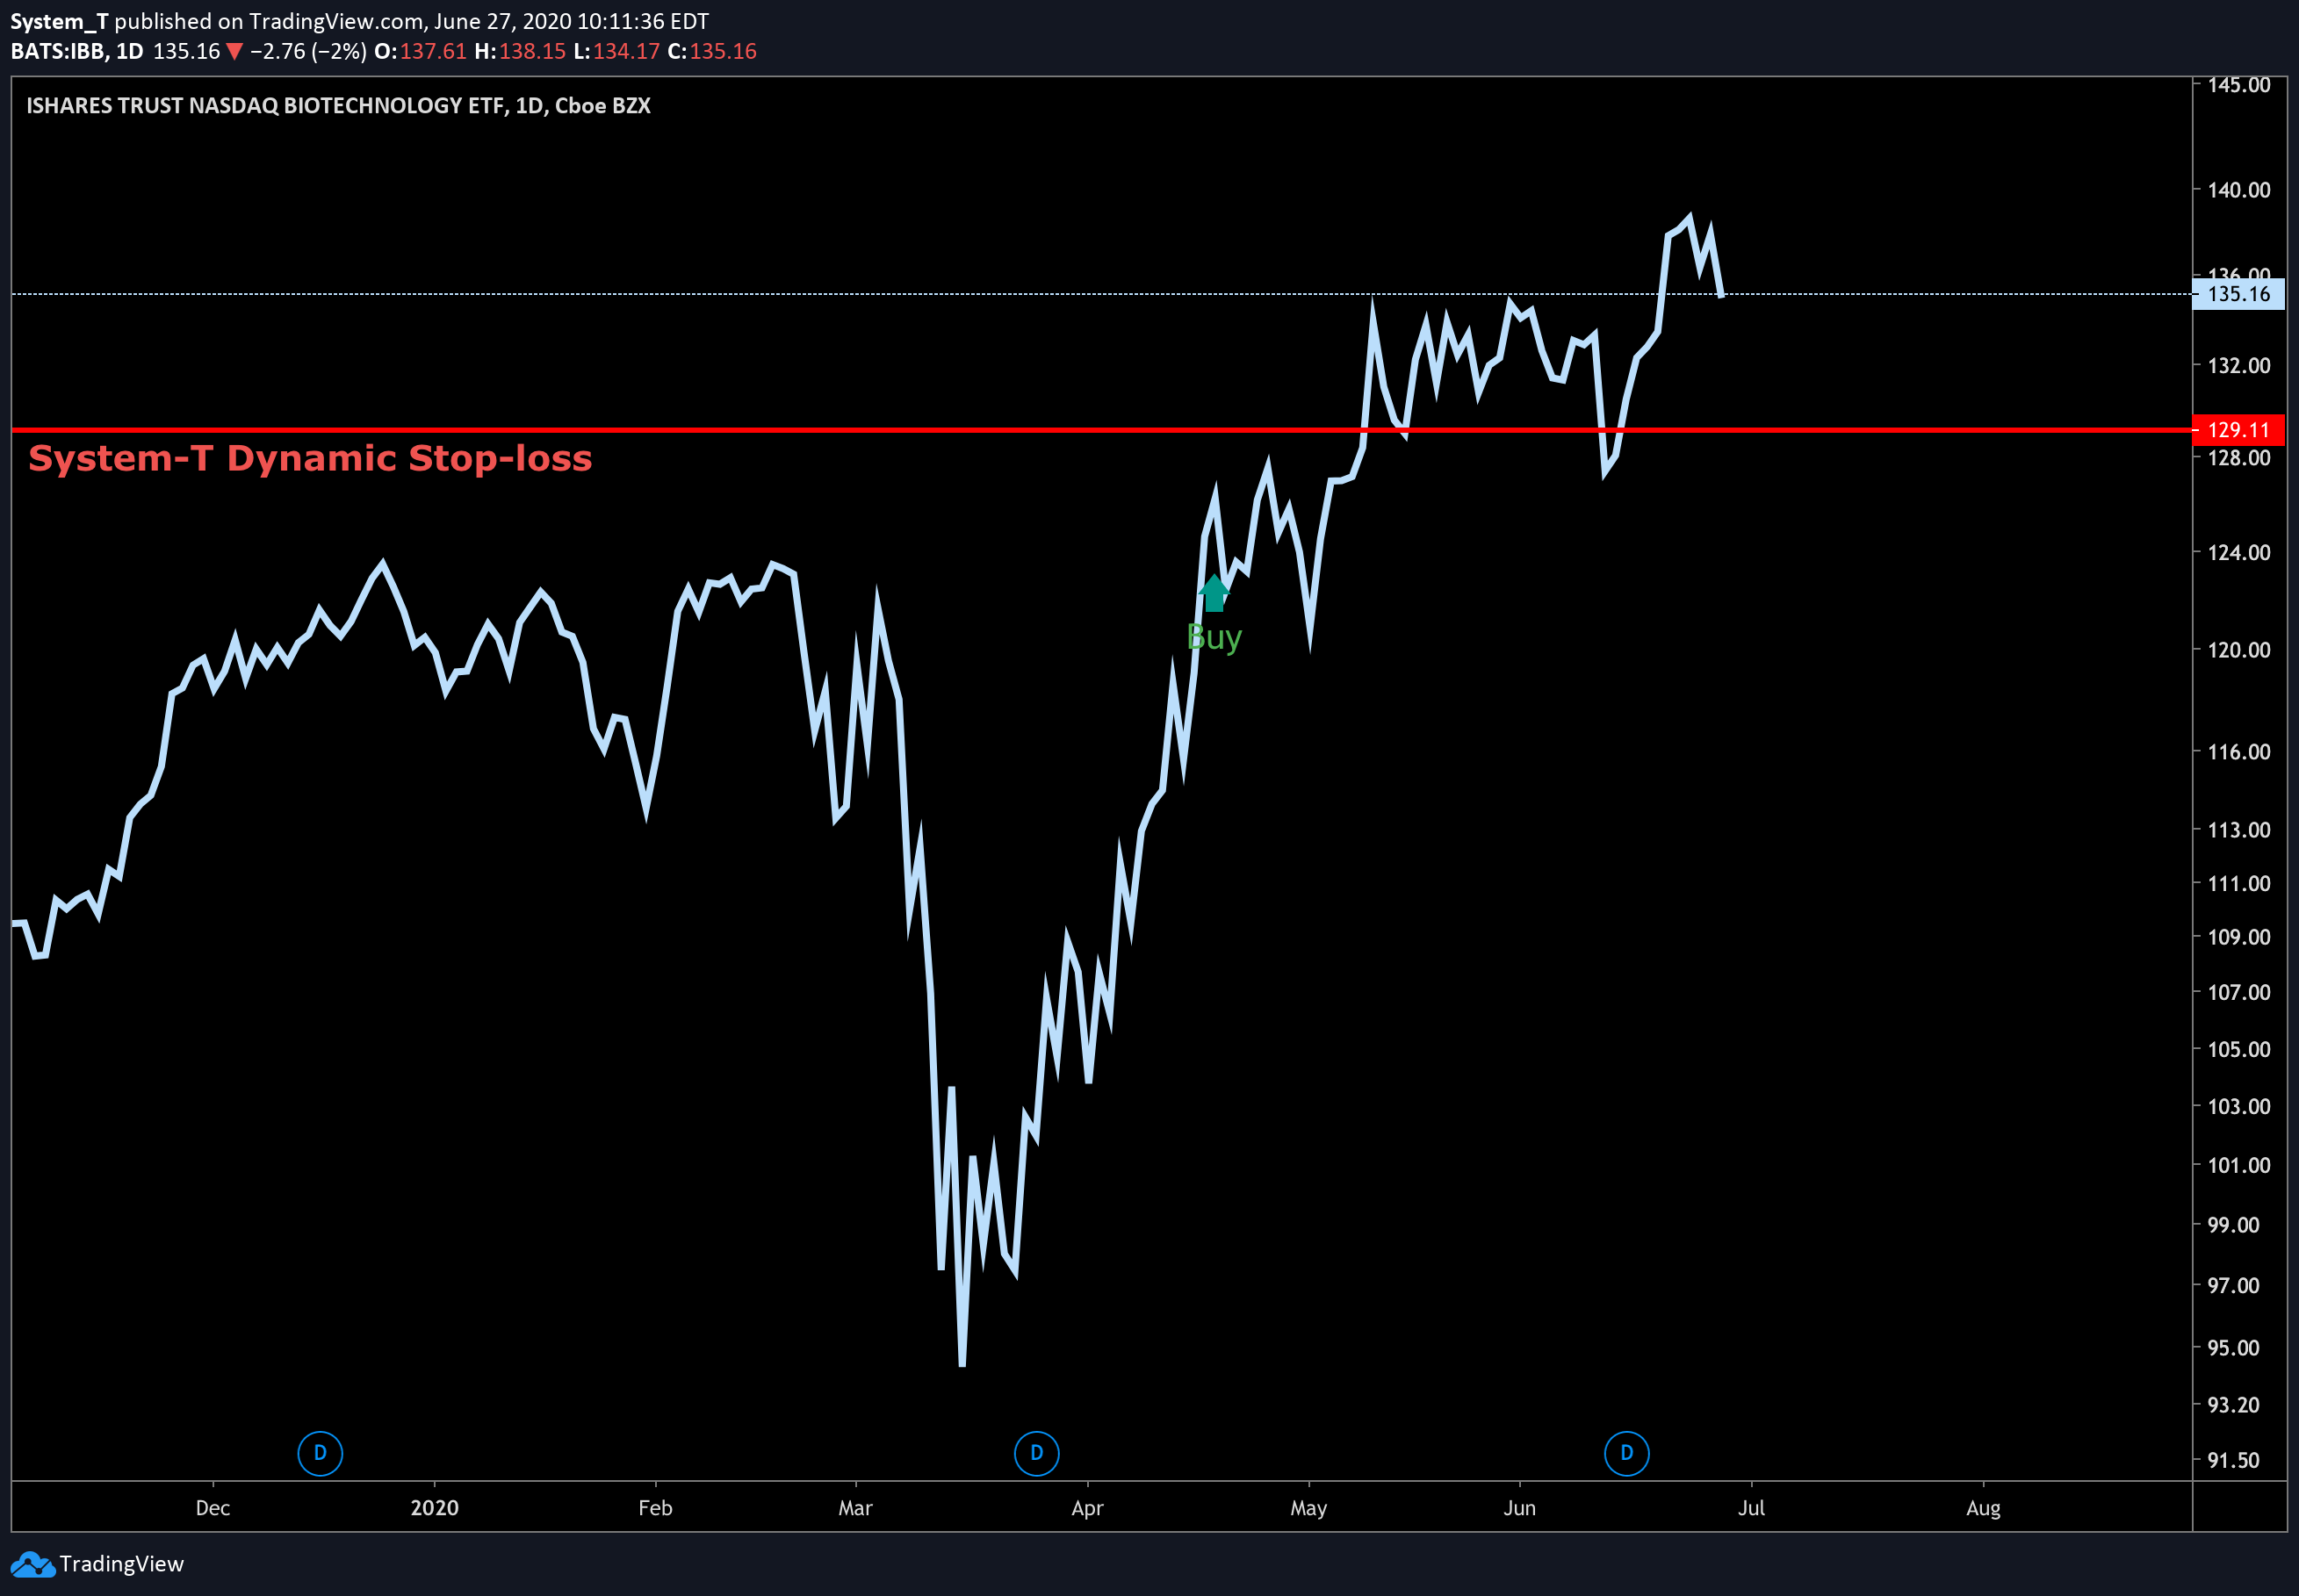Screen dimensions: 2299x1596
Task: Click the BATS:IBB, 1D symbol text
Action: (77, 51)
